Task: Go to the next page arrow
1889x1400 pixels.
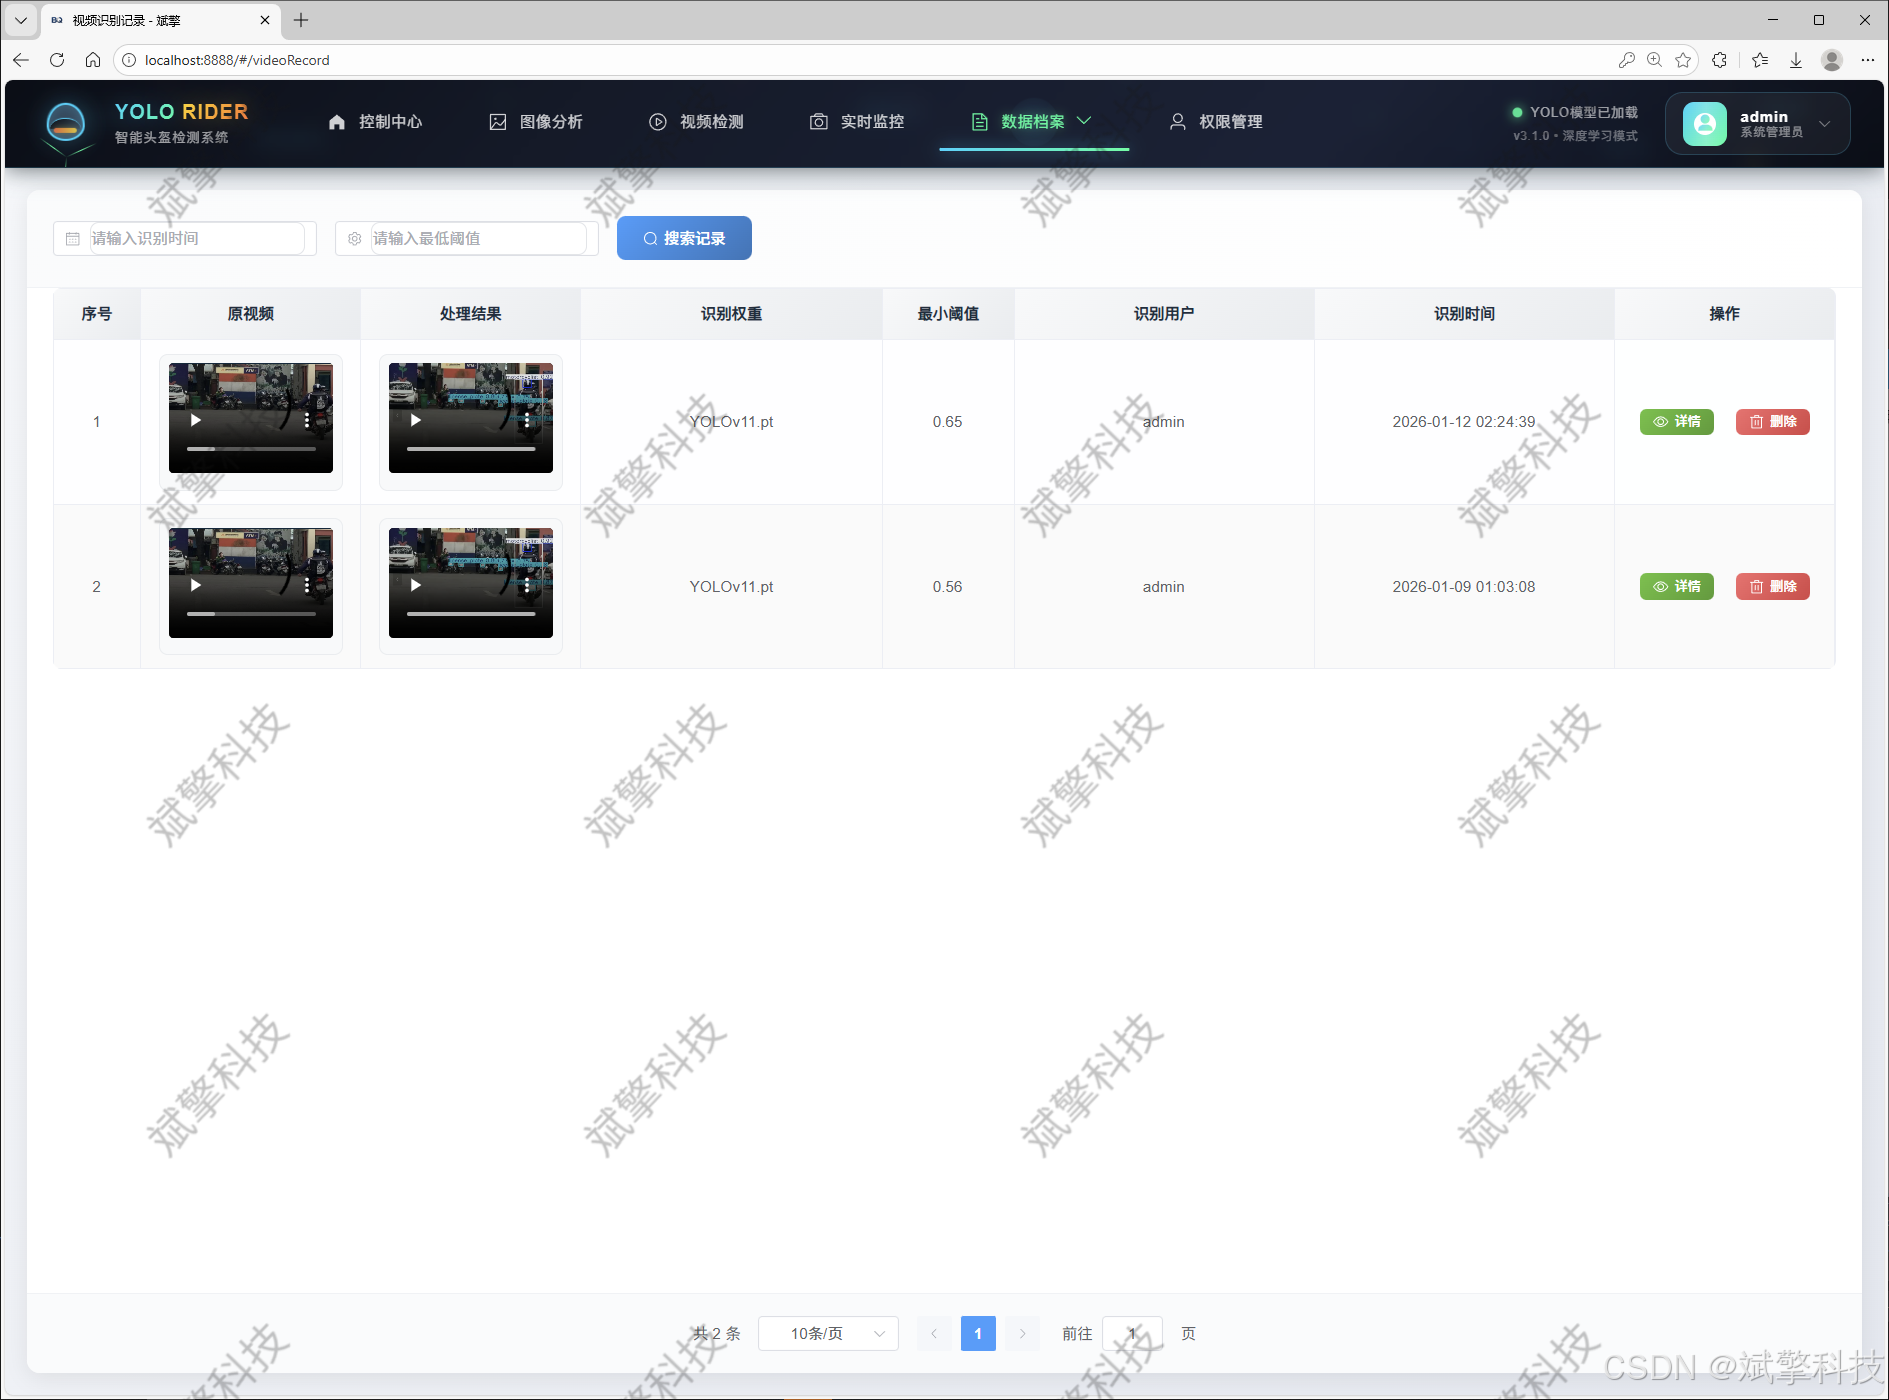Action: coord(1022,1333)
